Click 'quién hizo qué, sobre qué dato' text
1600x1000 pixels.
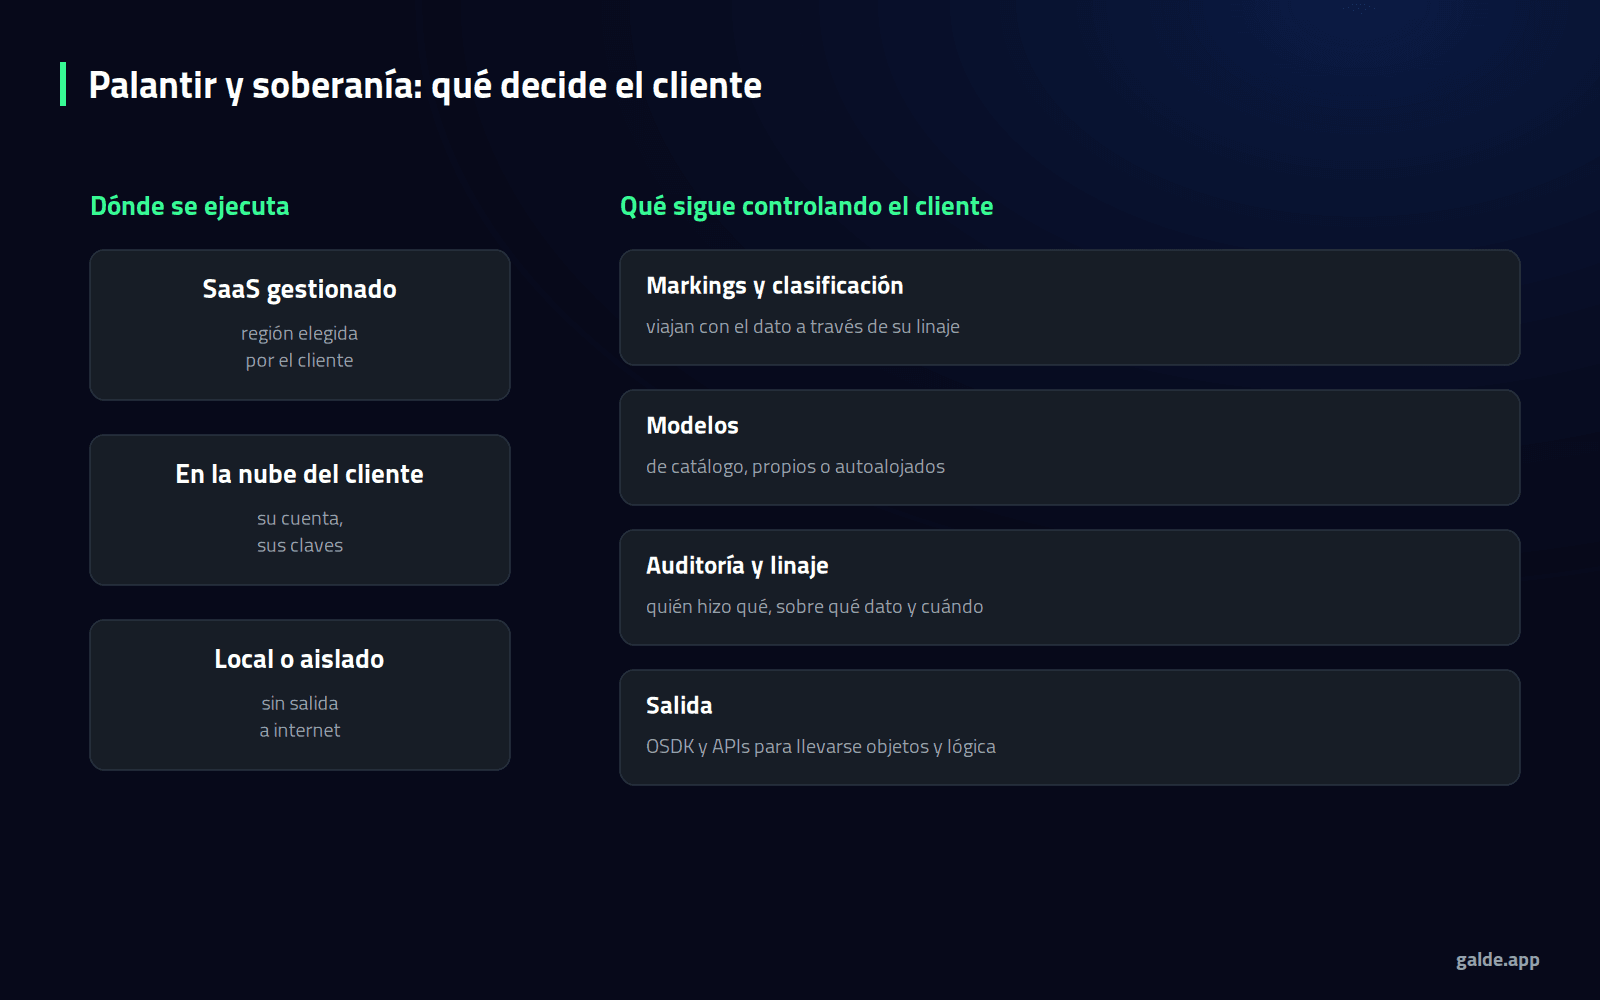click(814, 607)
